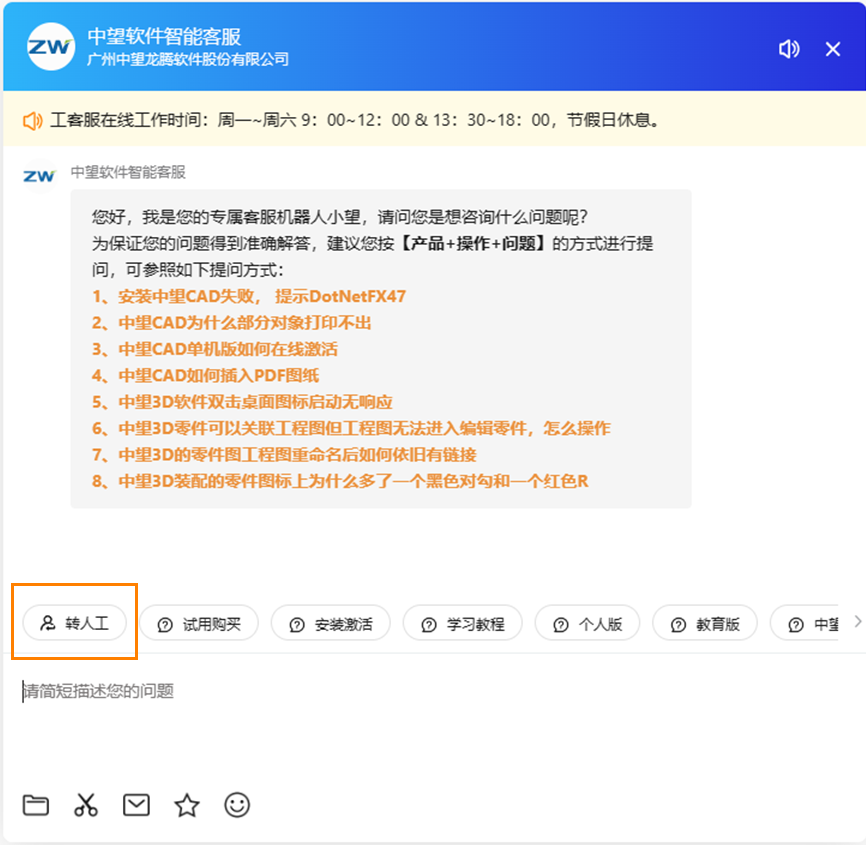Select the partially visible 中望 quick topic
The image size is (866, 845).
(x=805, y=624)
